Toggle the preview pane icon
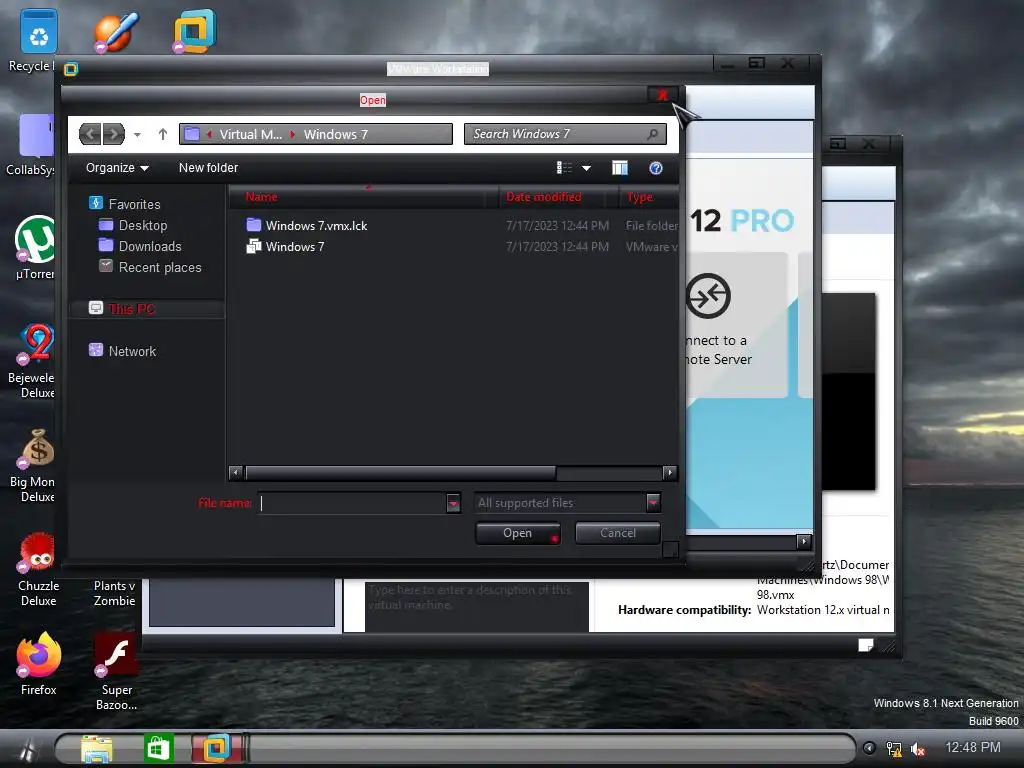The width and height of the screenshot is (1024, 768). [x=620, y=168]
